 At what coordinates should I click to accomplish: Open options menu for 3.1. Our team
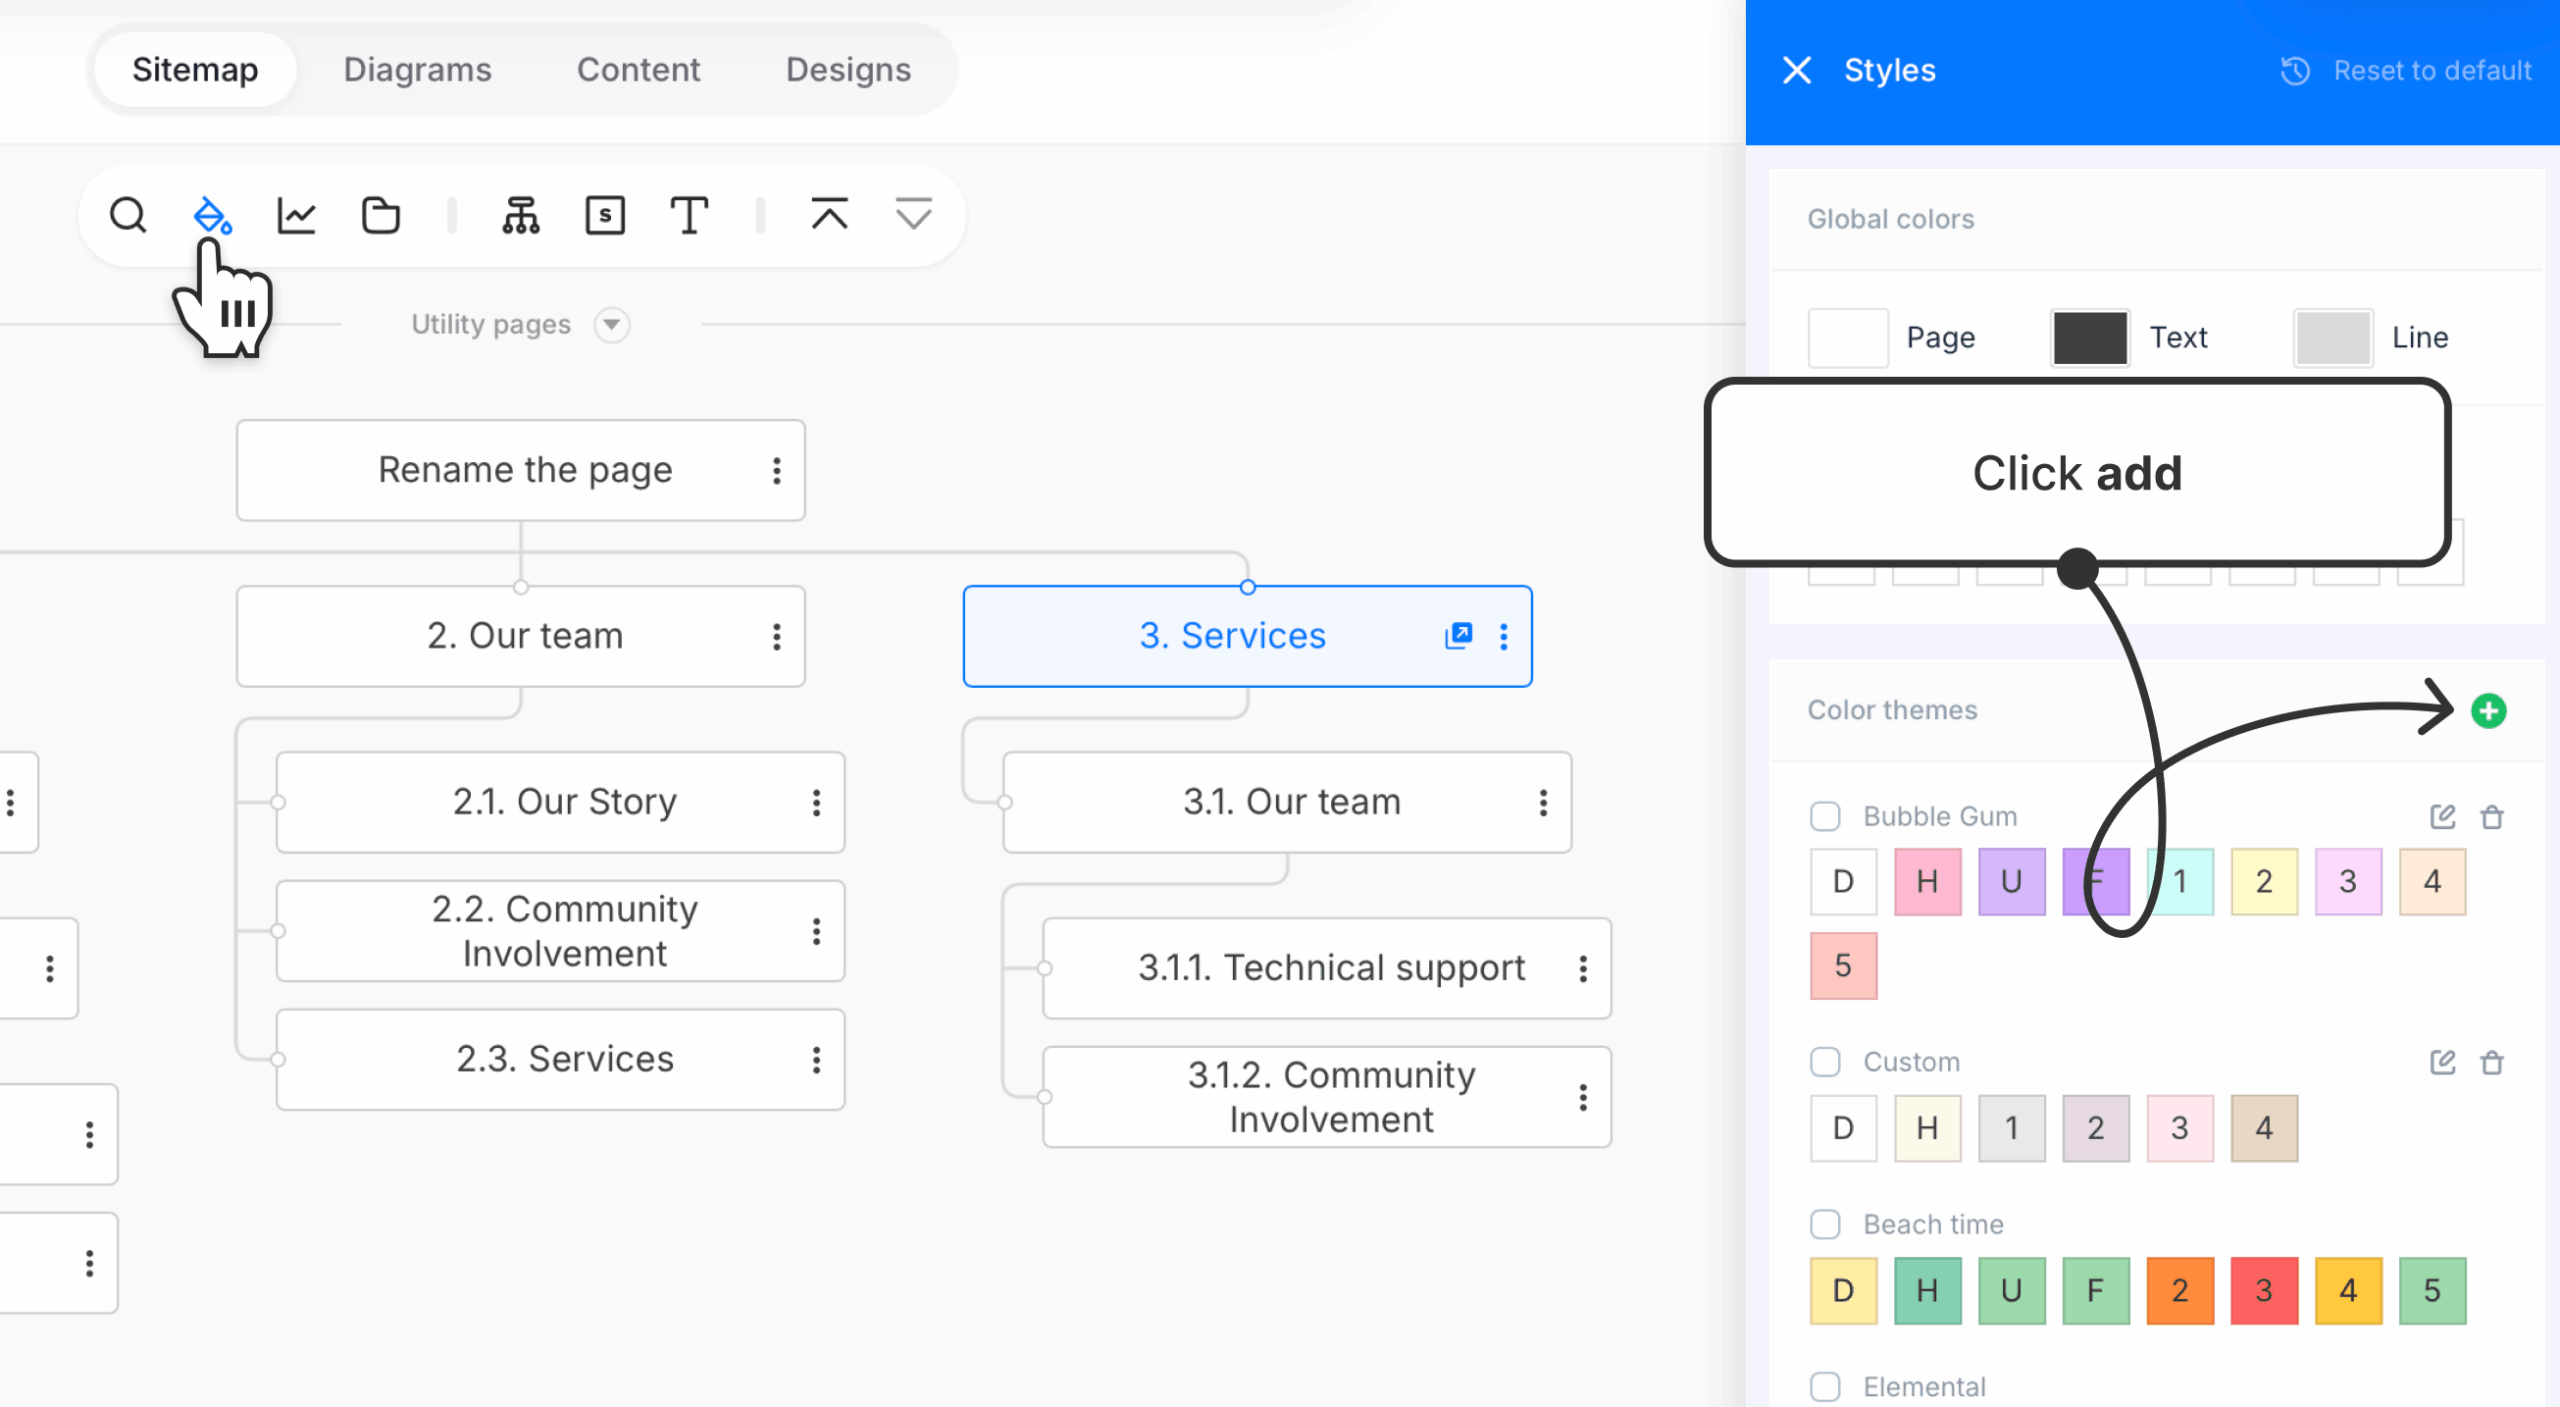click(x=1544, y=803)
